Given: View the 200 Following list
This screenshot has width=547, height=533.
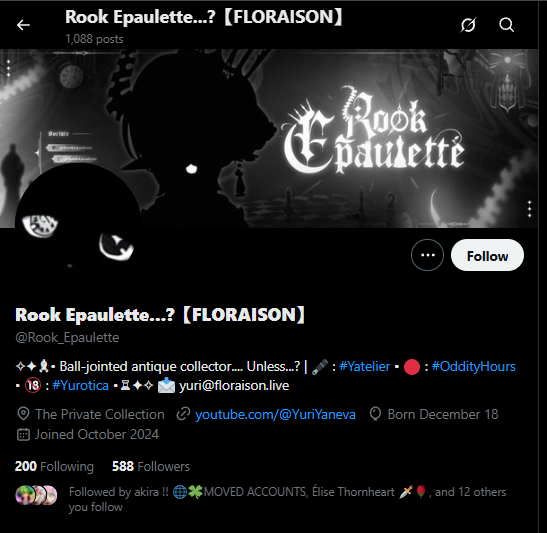Looking at the screenshot, I should [54, 466].
